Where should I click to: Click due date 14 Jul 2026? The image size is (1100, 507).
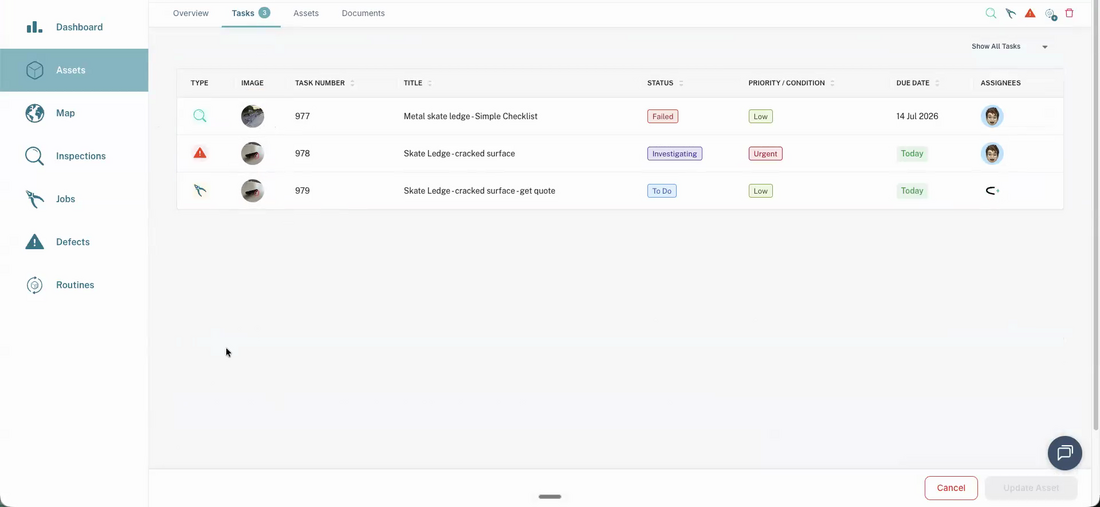click(x=917, y=116)
